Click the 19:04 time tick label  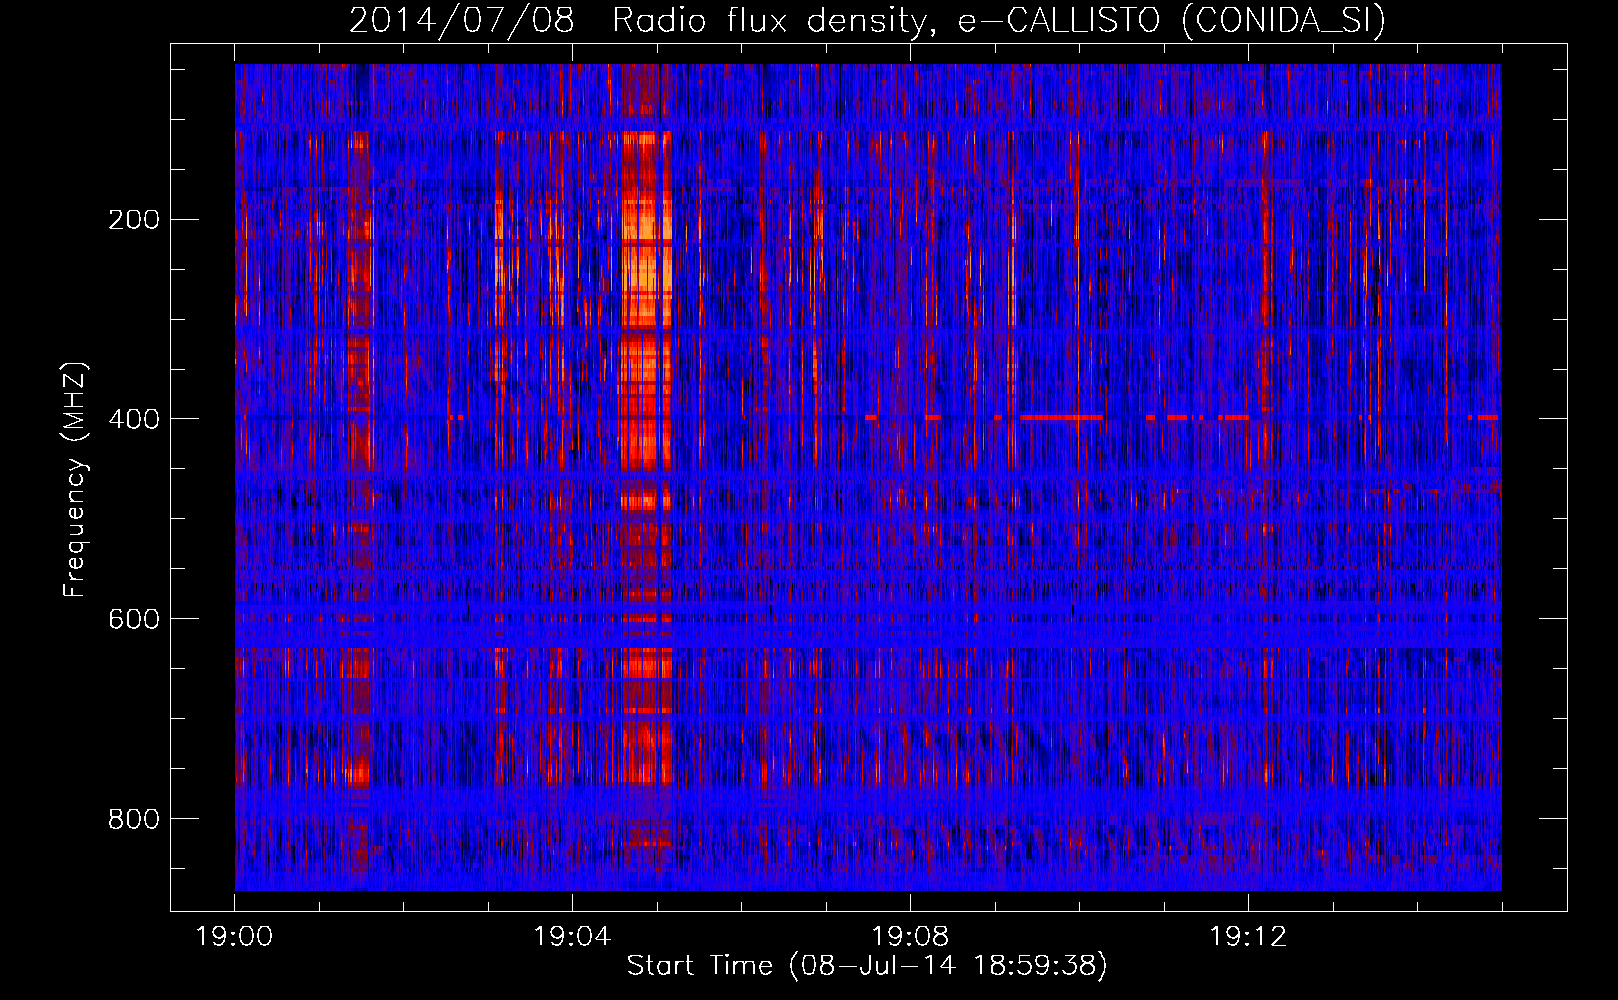click(x=572, y=937)
